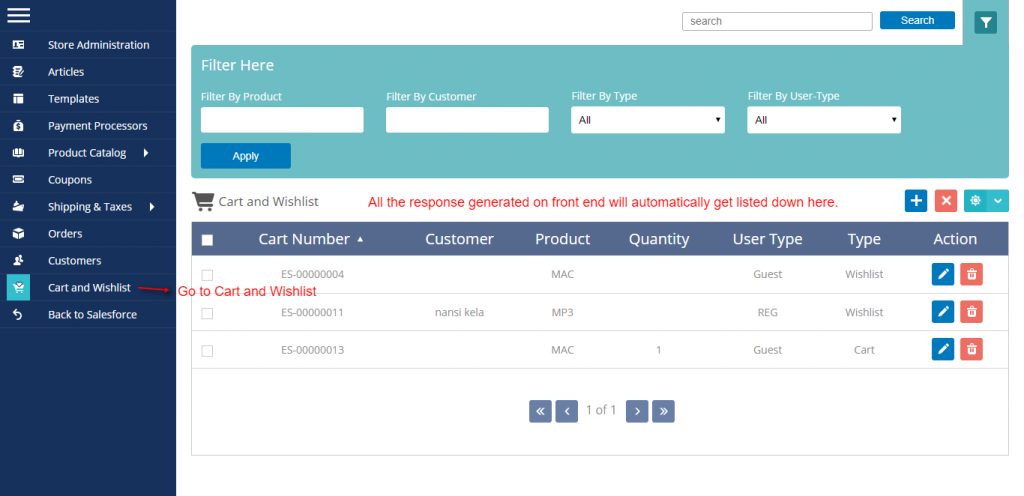Delete cart ES-00000011 using trash icon

(971, 312)
